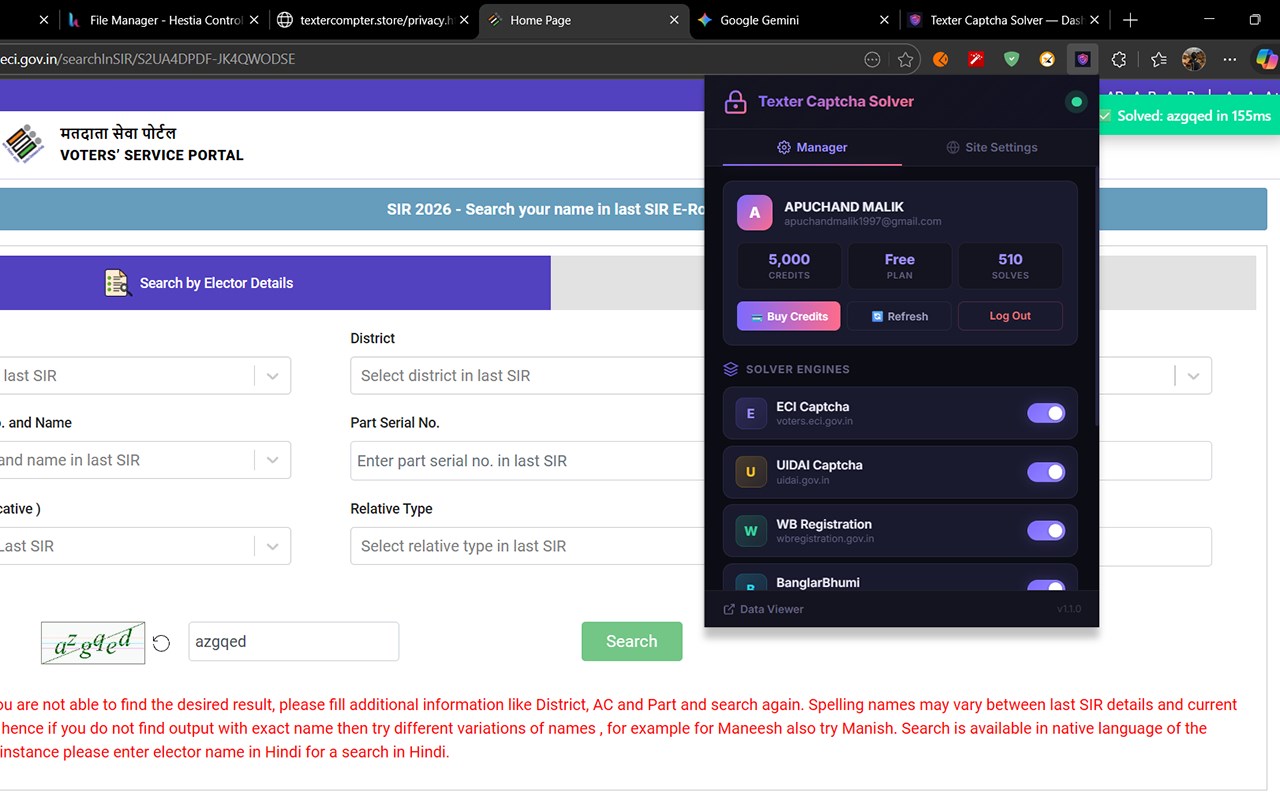Expand the part name in last SIR dropdown
This screenshot has width=1280, height=800.
click(272, 461)
